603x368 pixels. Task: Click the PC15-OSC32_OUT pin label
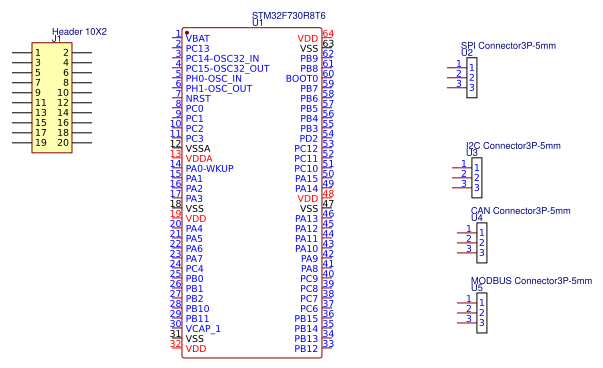pyautogui.click(x=227, y=68)
